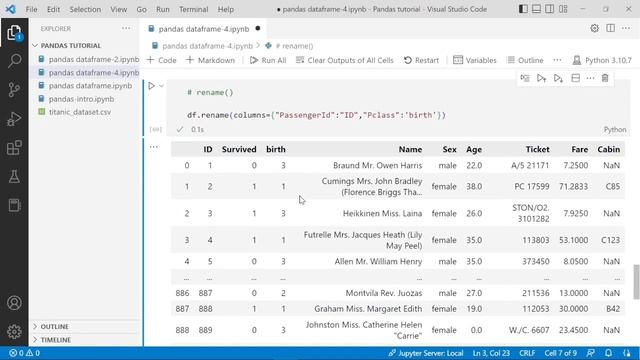Screen dimensions: 640x360
Task: Open the run cell dropdown chevron
Action: (162, 86)
